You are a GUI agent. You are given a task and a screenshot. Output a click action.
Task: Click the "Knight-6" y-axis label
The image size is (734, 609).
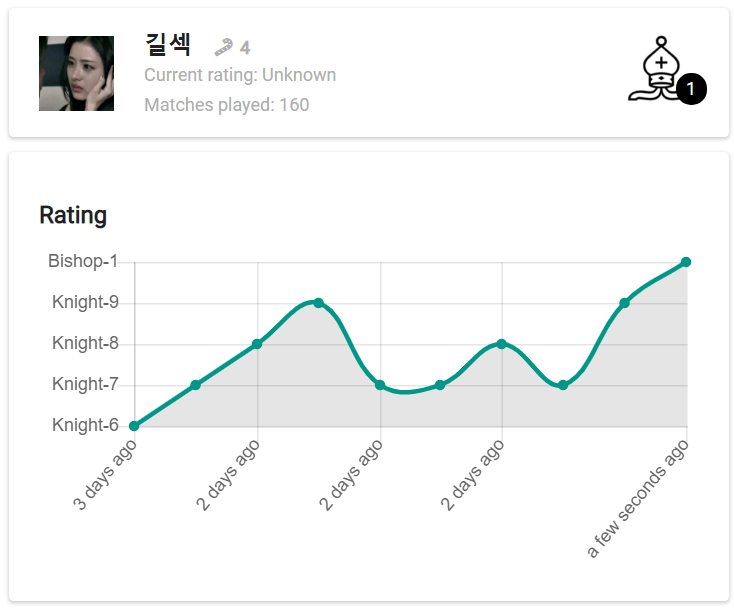point(85,425)
